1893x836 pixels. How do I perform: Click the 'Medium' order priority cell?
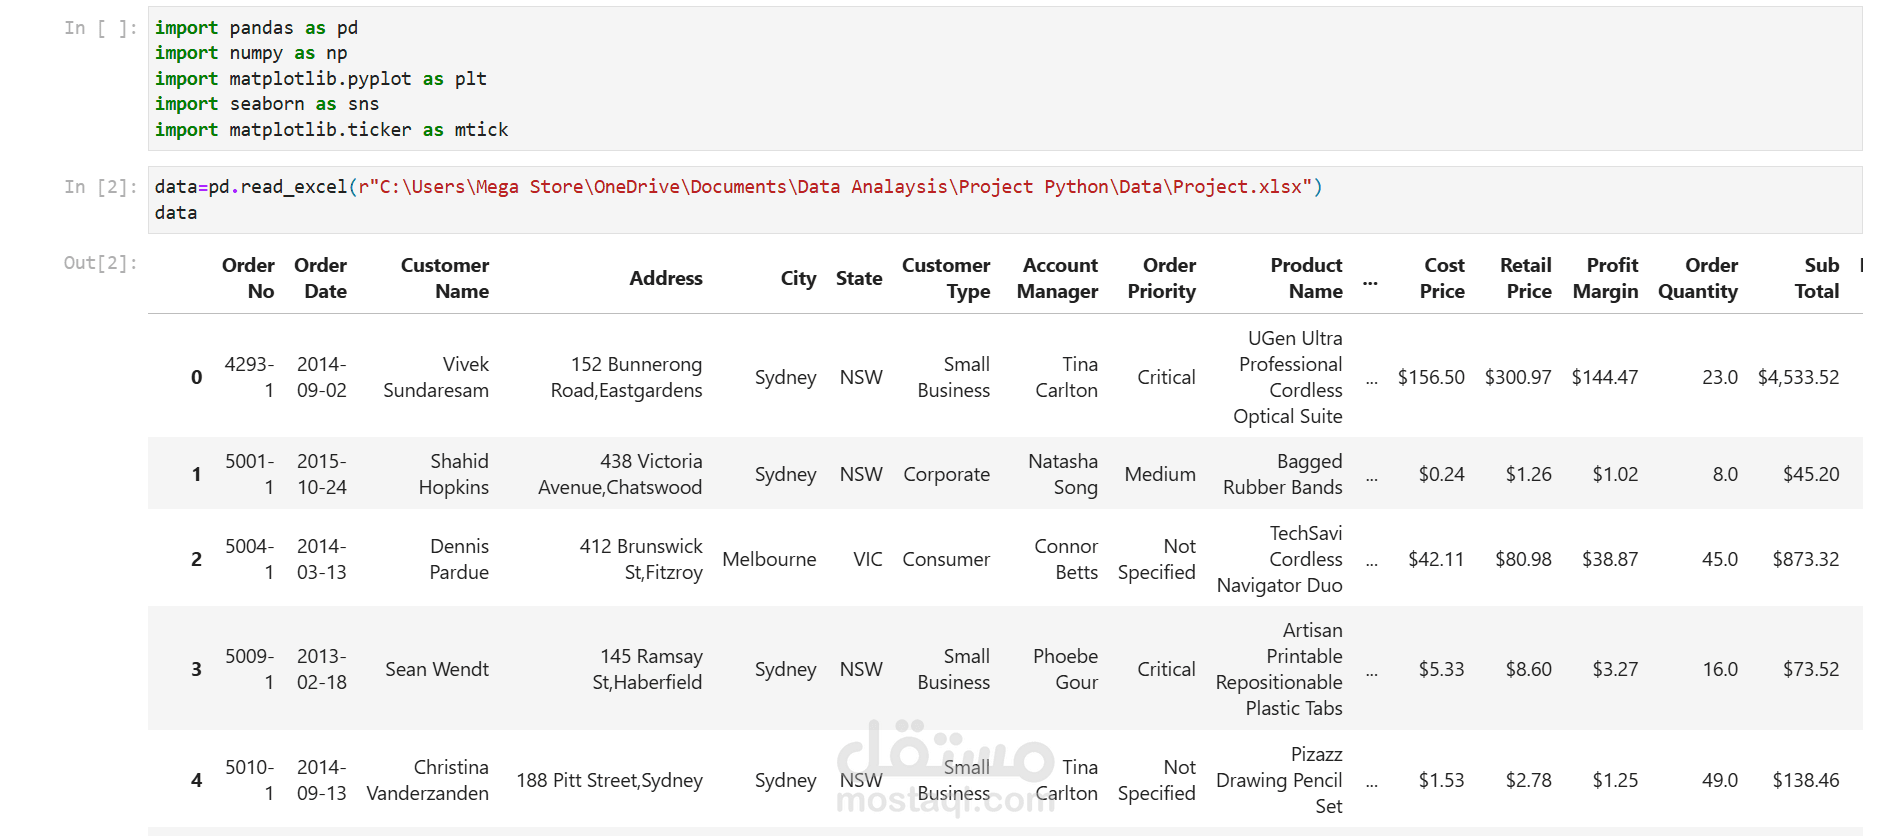point(1160,474)
